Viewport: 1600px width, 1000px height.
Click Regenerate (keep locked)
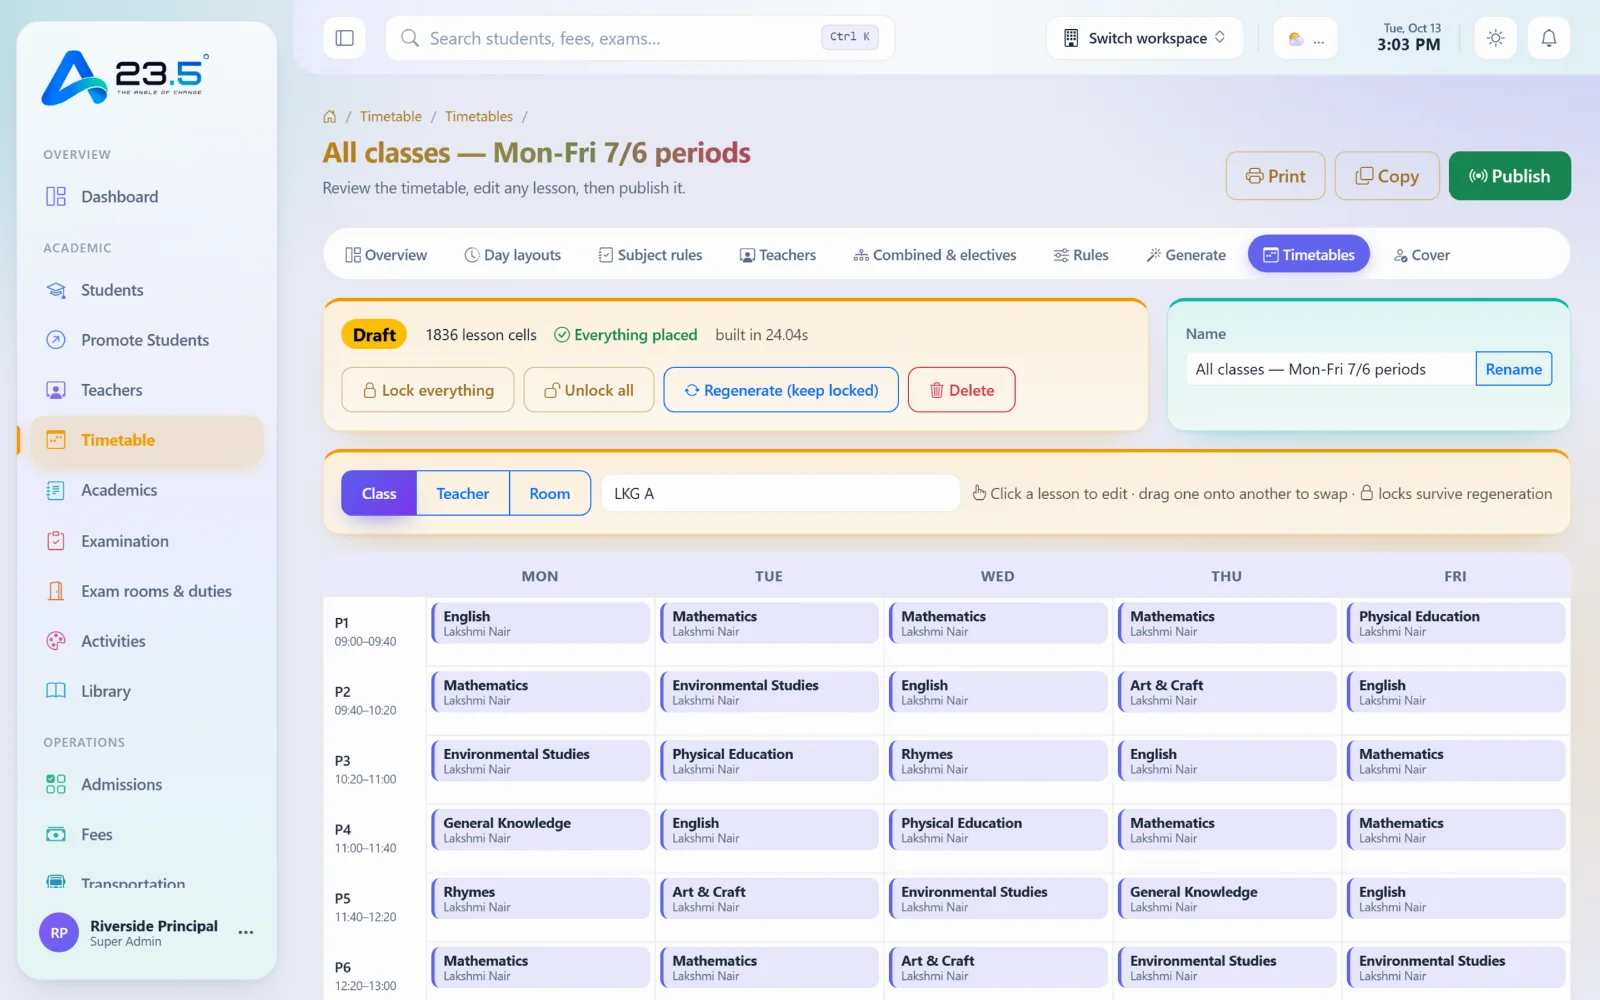point(781,390)
